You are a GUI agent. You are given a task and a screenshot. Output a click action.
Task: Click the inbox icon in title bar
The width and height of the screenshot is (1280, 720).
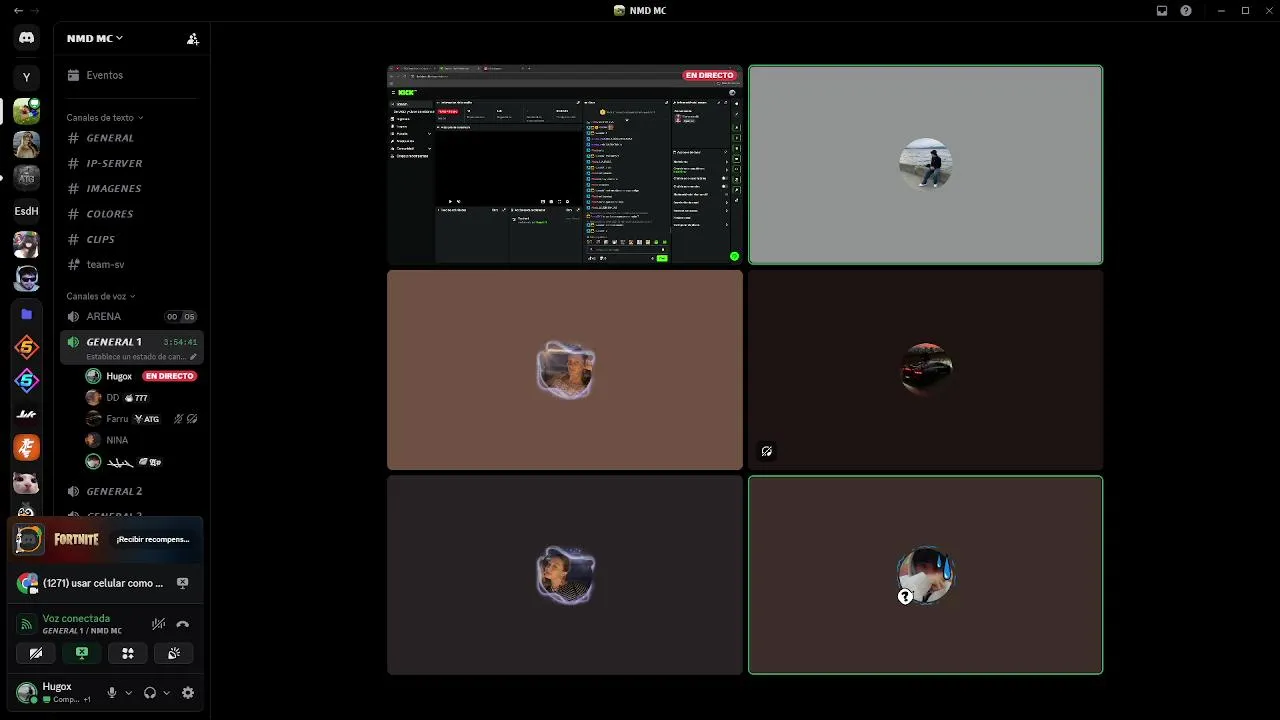coord(1162,11)
